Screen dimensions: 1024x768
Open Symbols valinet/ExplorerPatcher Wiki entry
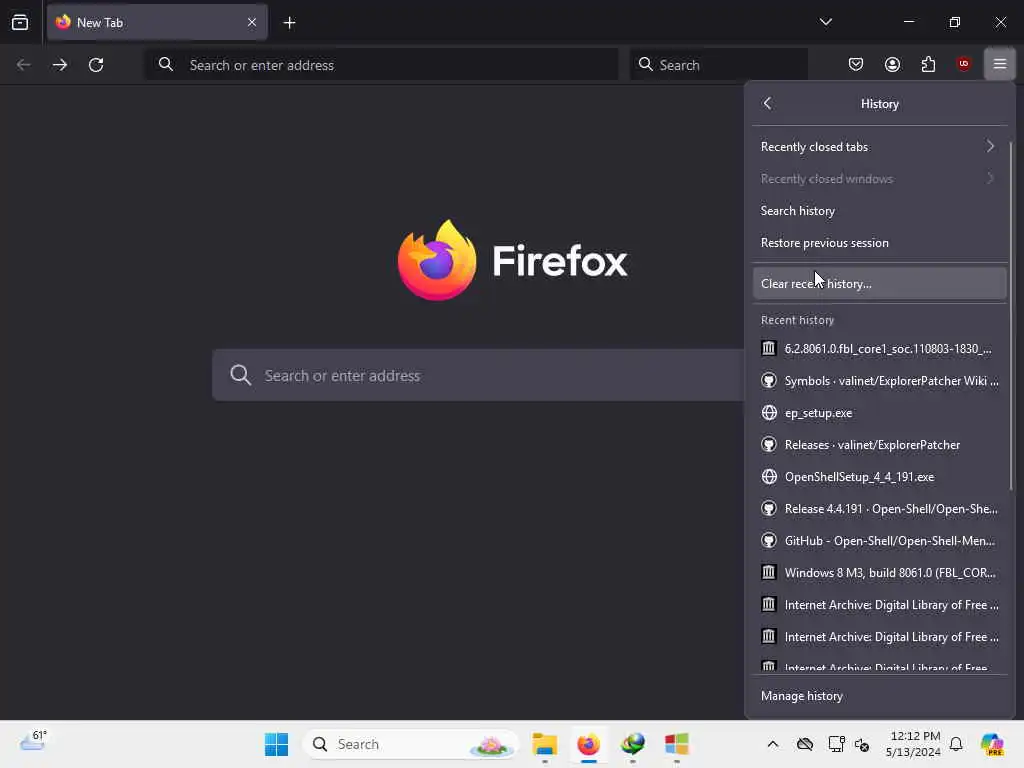pyautogui.click(x=879, y=381)
